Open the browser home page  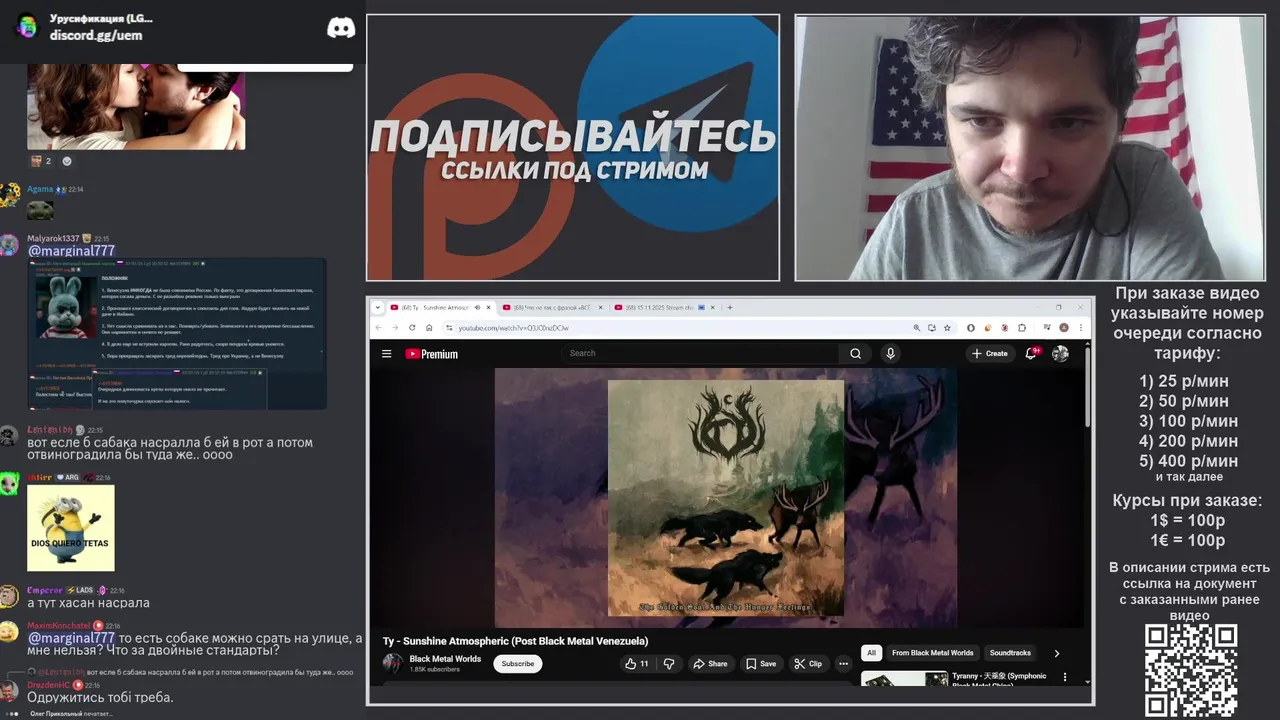(429, 327)
